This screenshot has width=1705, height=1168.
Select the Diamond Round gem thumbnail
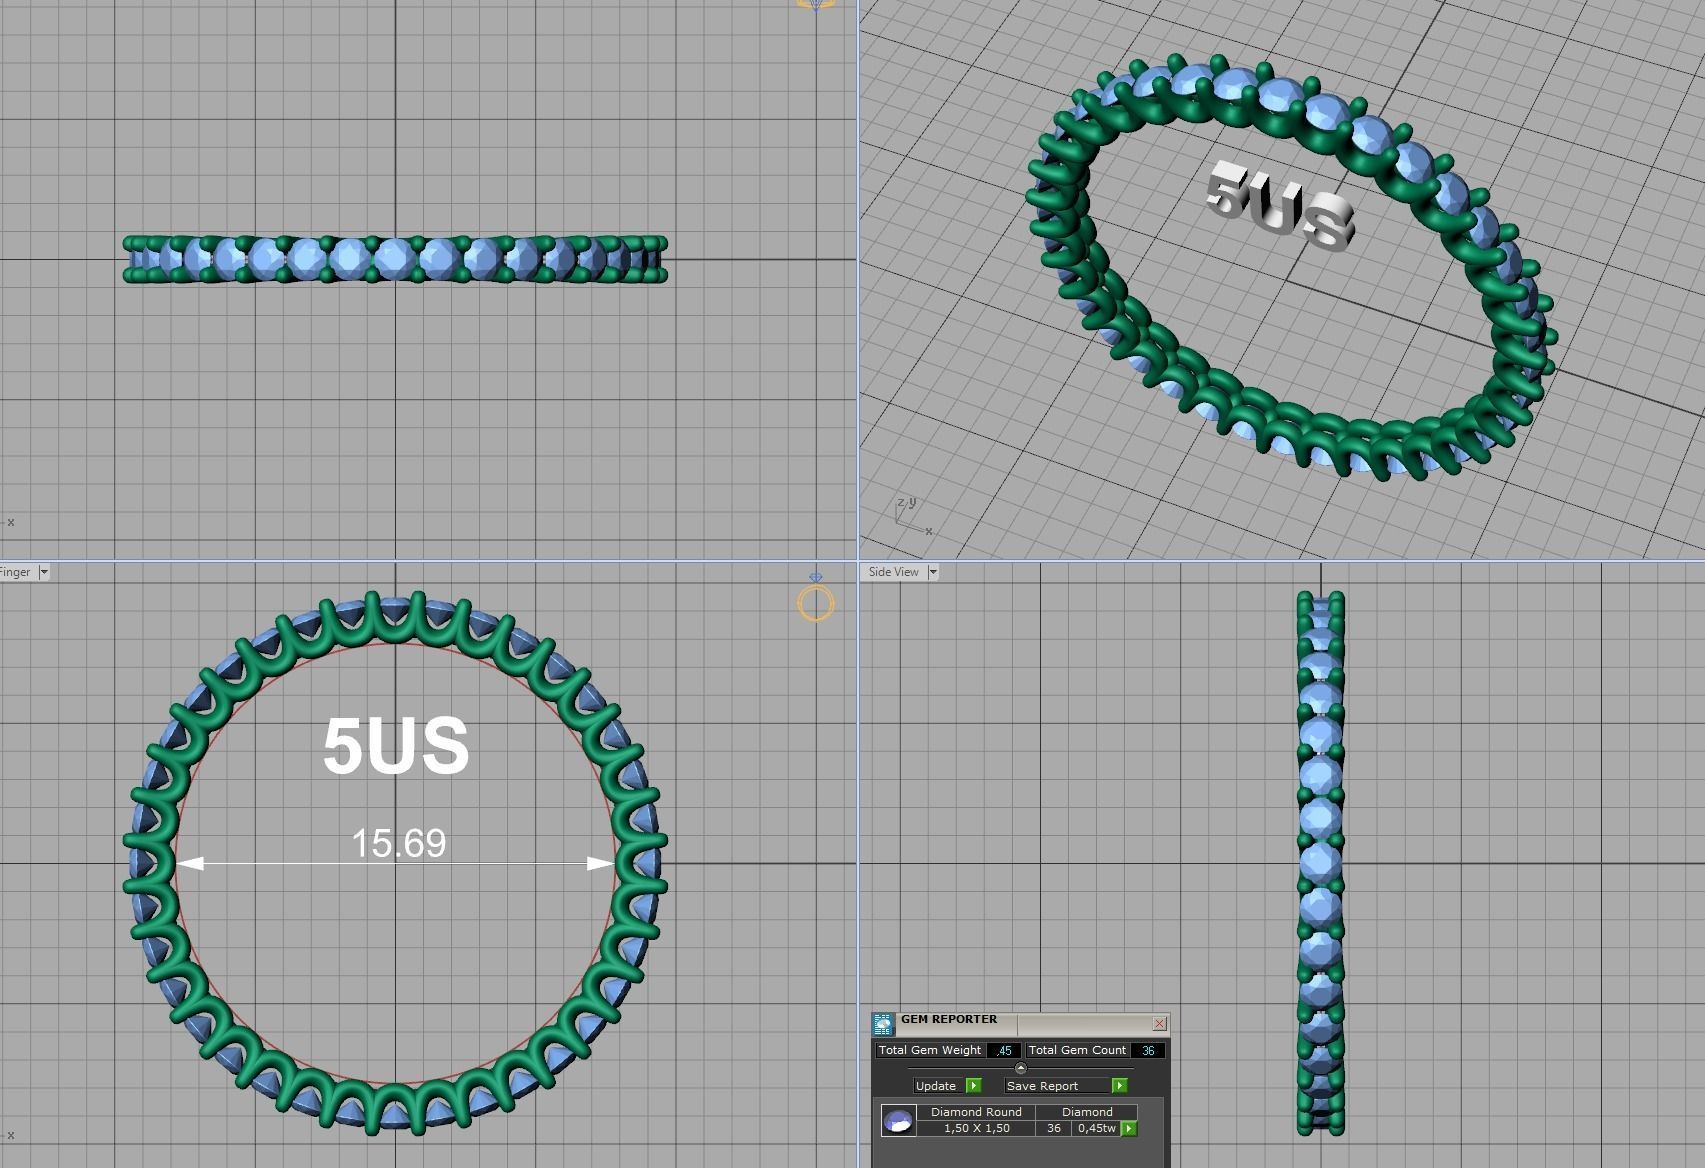tap(898, 1121)
